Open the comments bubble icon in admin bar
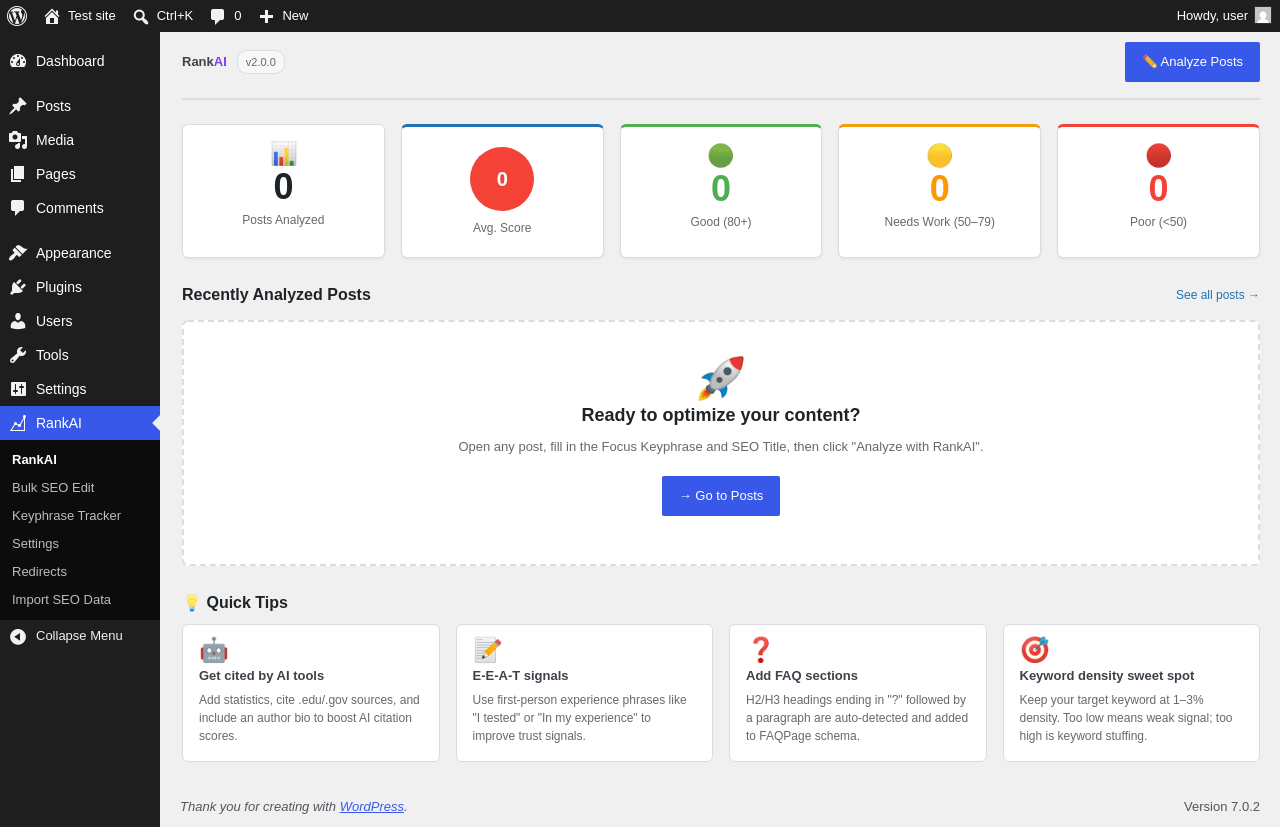Image resolution: width=1280 pixels, height=827 pixels. (218, 16)
